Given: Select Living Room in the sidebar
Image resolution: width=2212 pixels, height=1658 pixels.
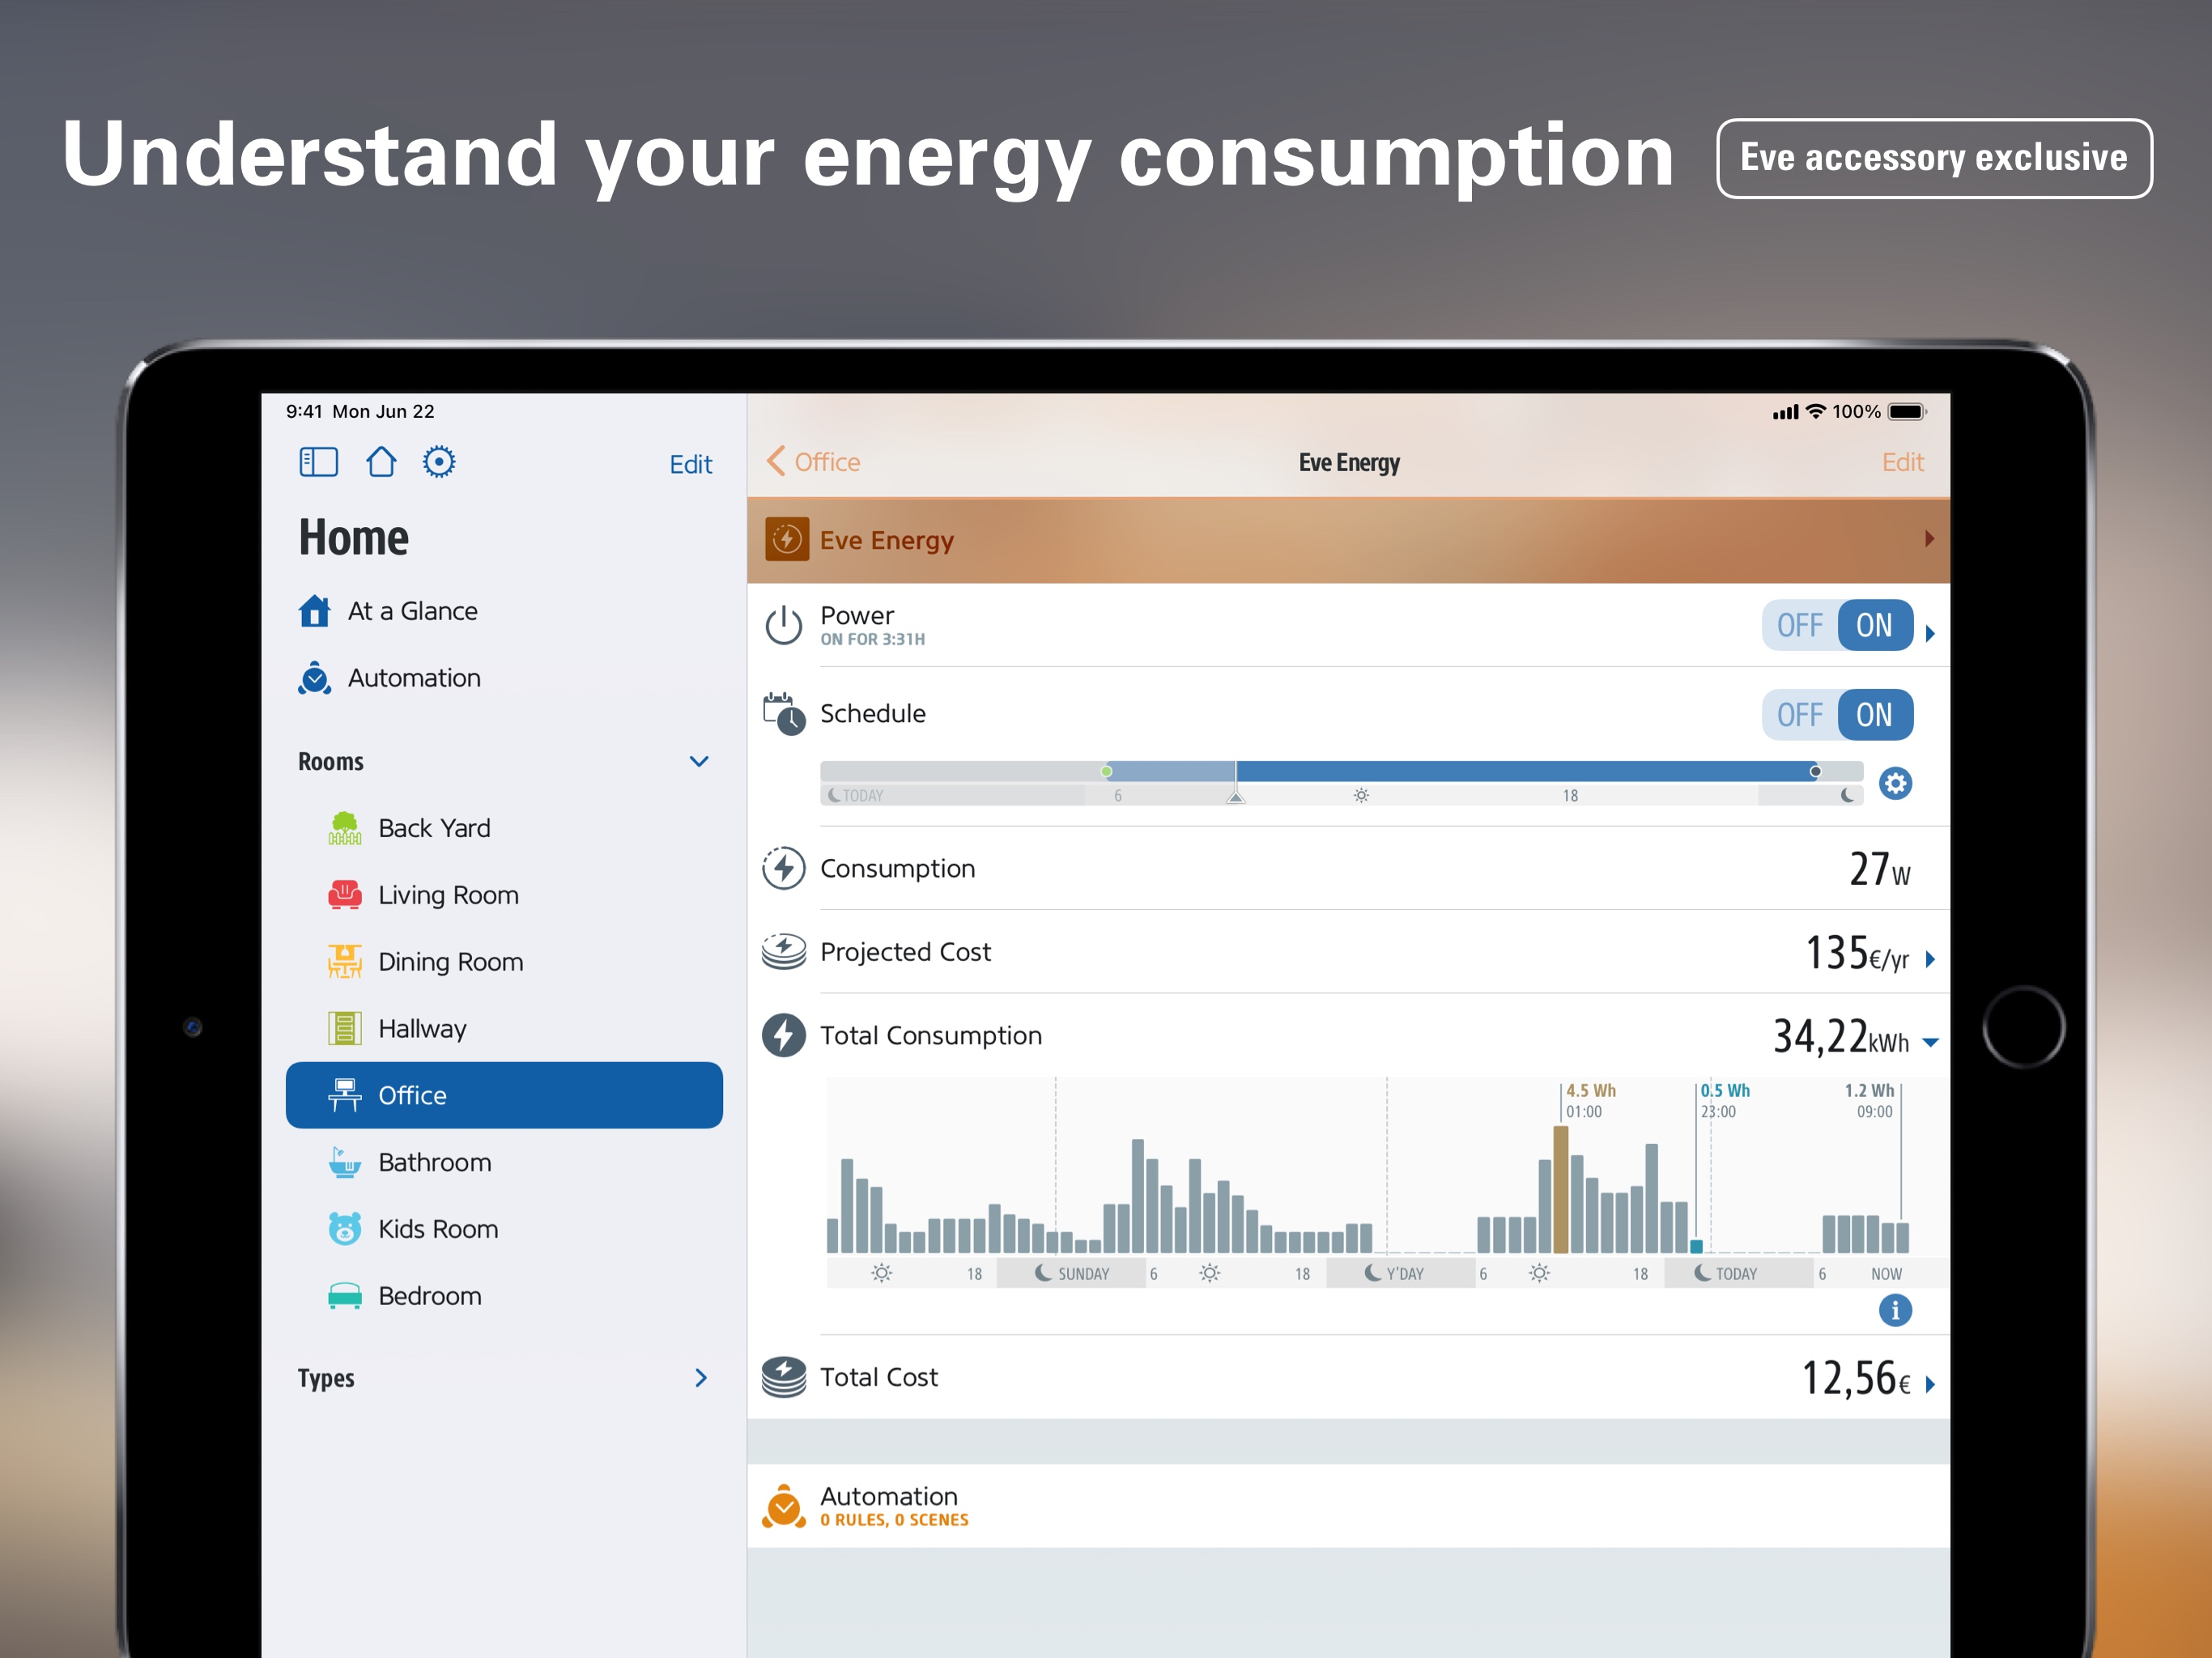Looking at the screenshot, I should click(x=447, y=895).
